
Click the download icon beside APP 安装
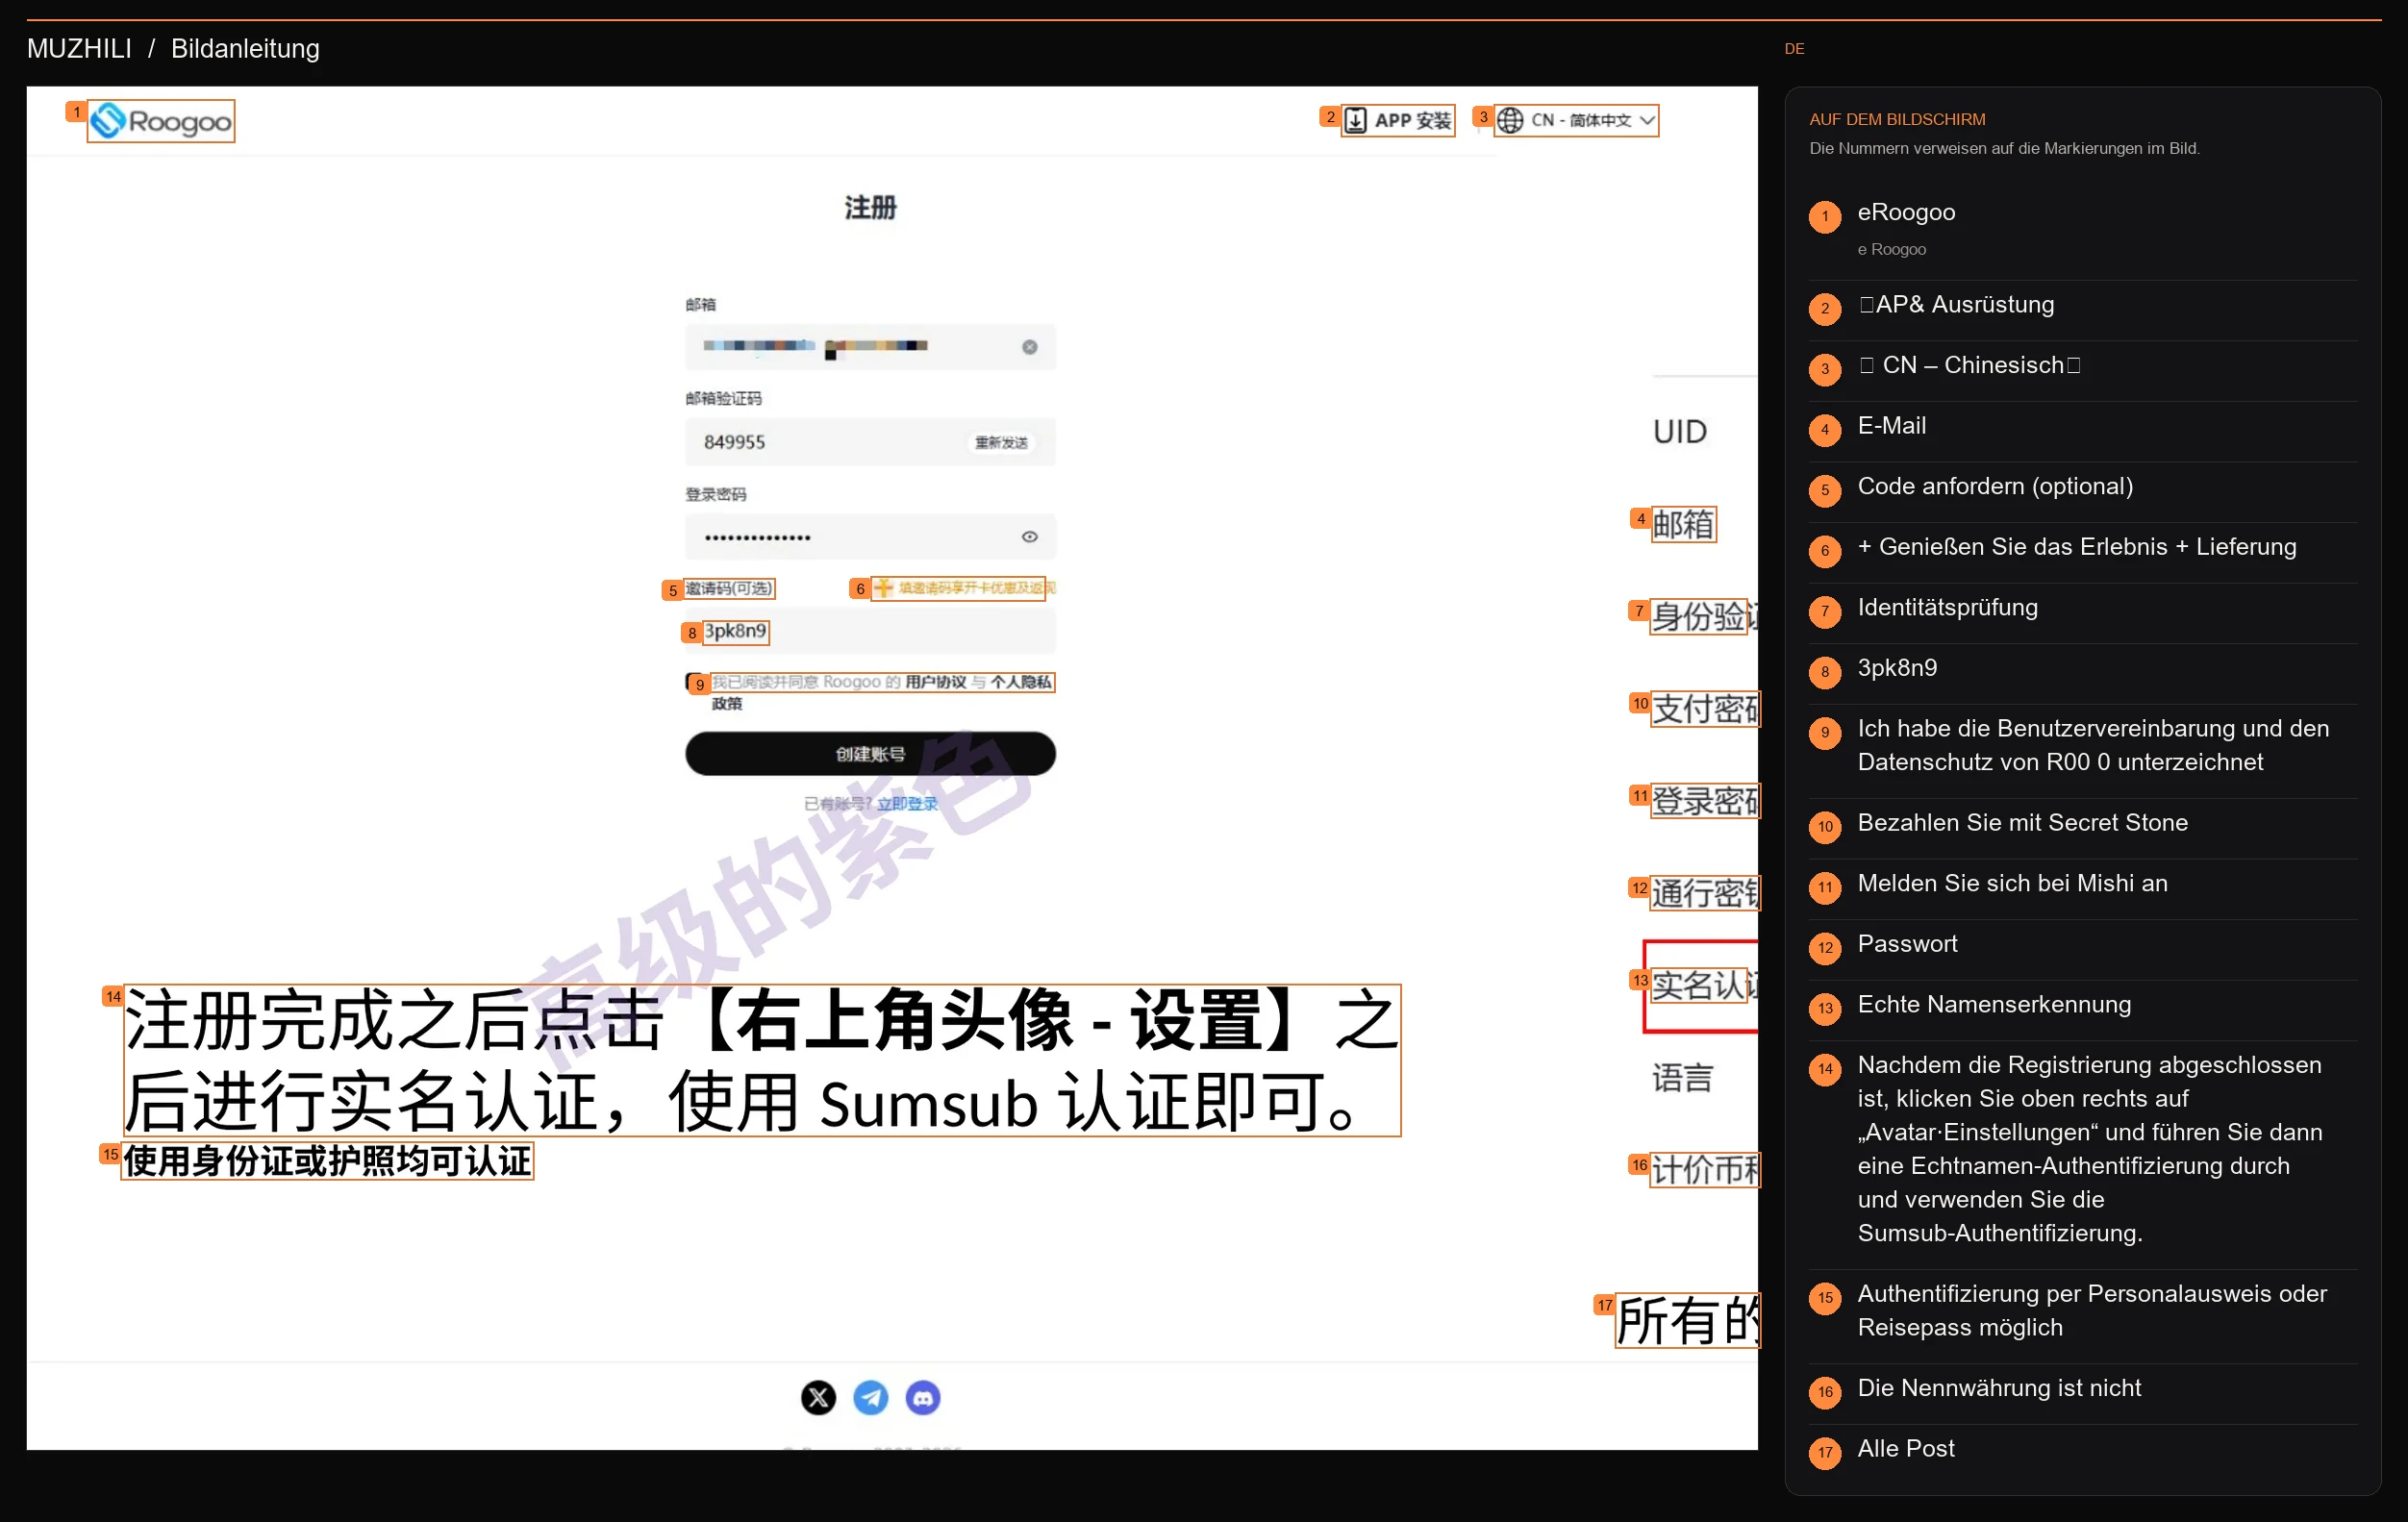tap(1356, 120)
